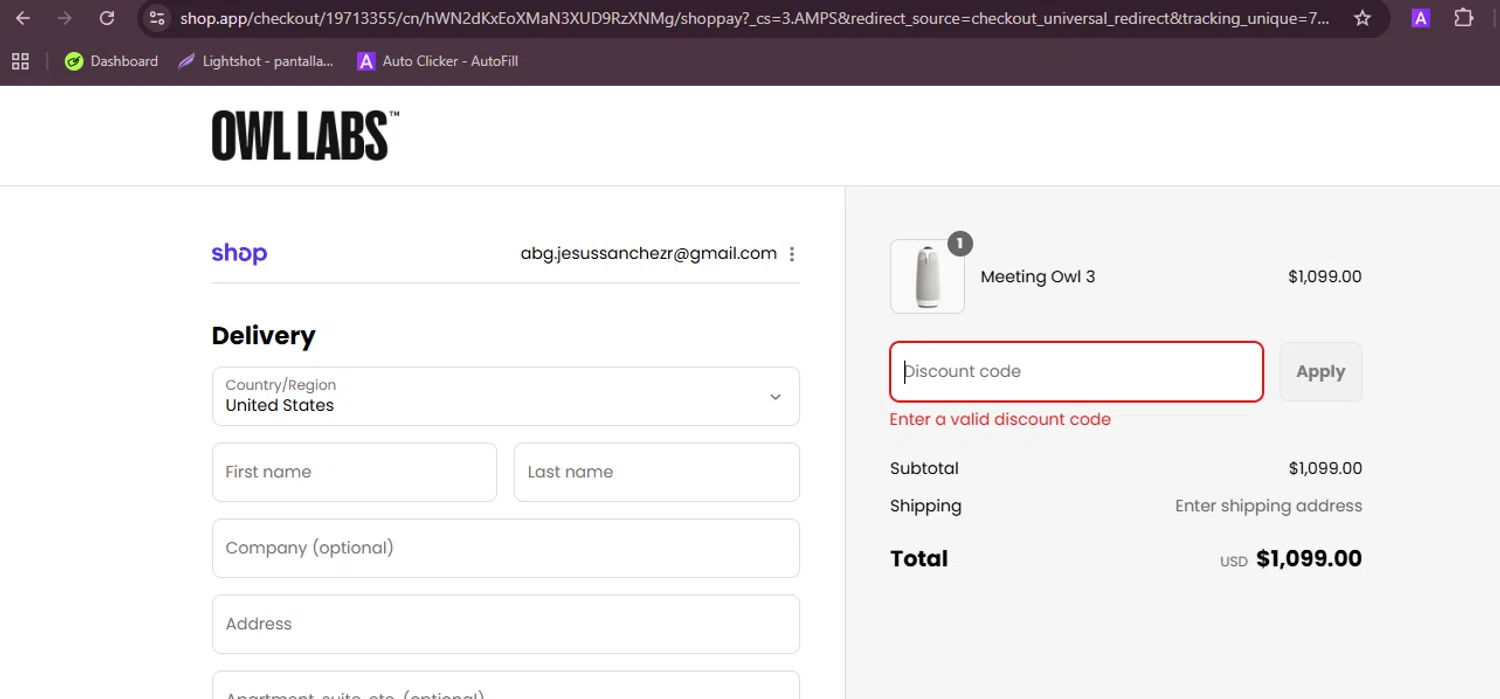Click the Meeting Owl 3 product thumbnail

coord(927,277)
